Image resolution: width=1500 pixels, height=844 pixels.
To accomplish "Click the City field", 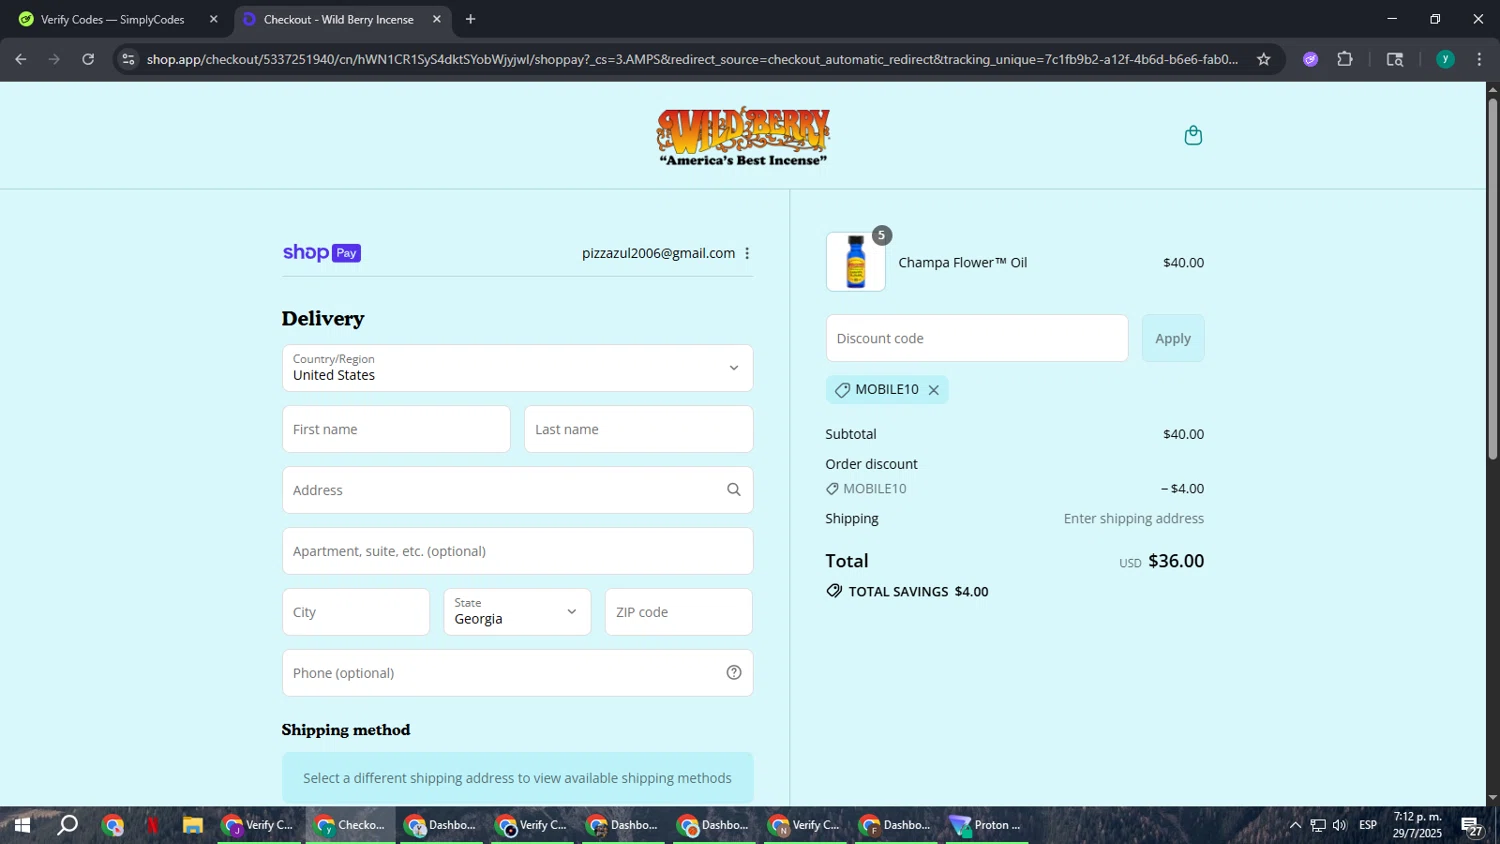I will pyautogui.click(x=356, y=612).
